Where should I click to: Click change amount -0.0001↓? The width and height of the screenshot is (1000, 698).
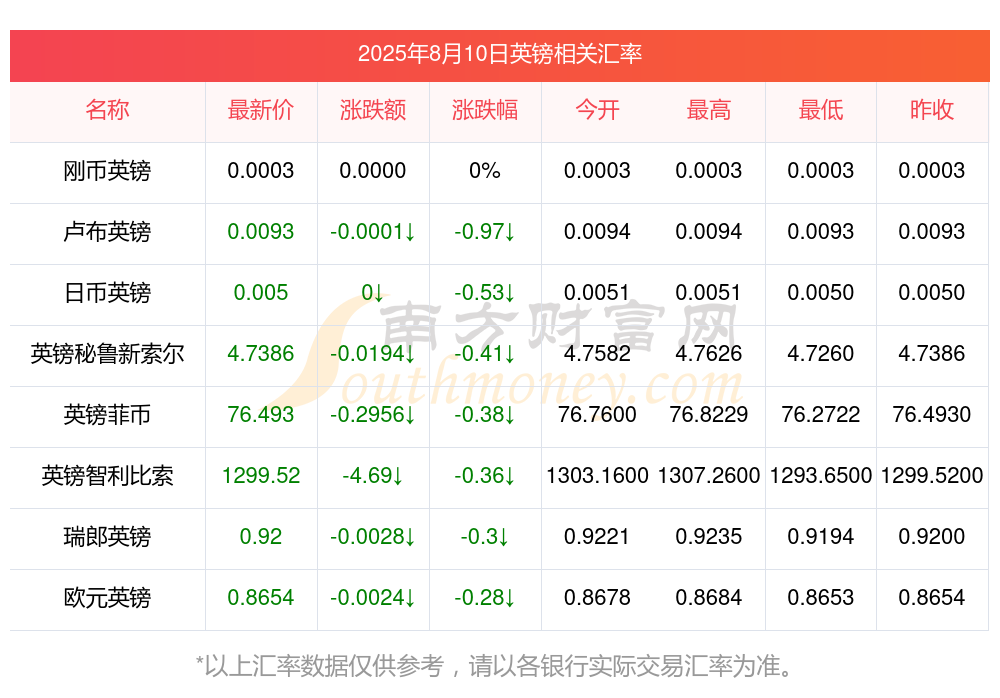(373, 232)
